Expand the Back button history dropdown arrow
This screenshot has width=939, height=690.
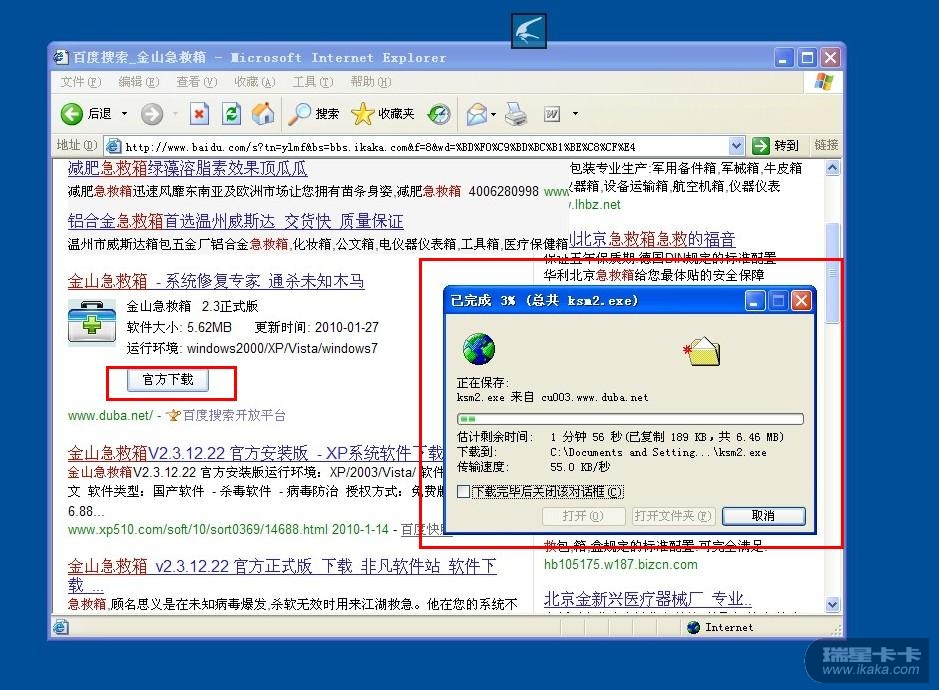coord(125,114)
